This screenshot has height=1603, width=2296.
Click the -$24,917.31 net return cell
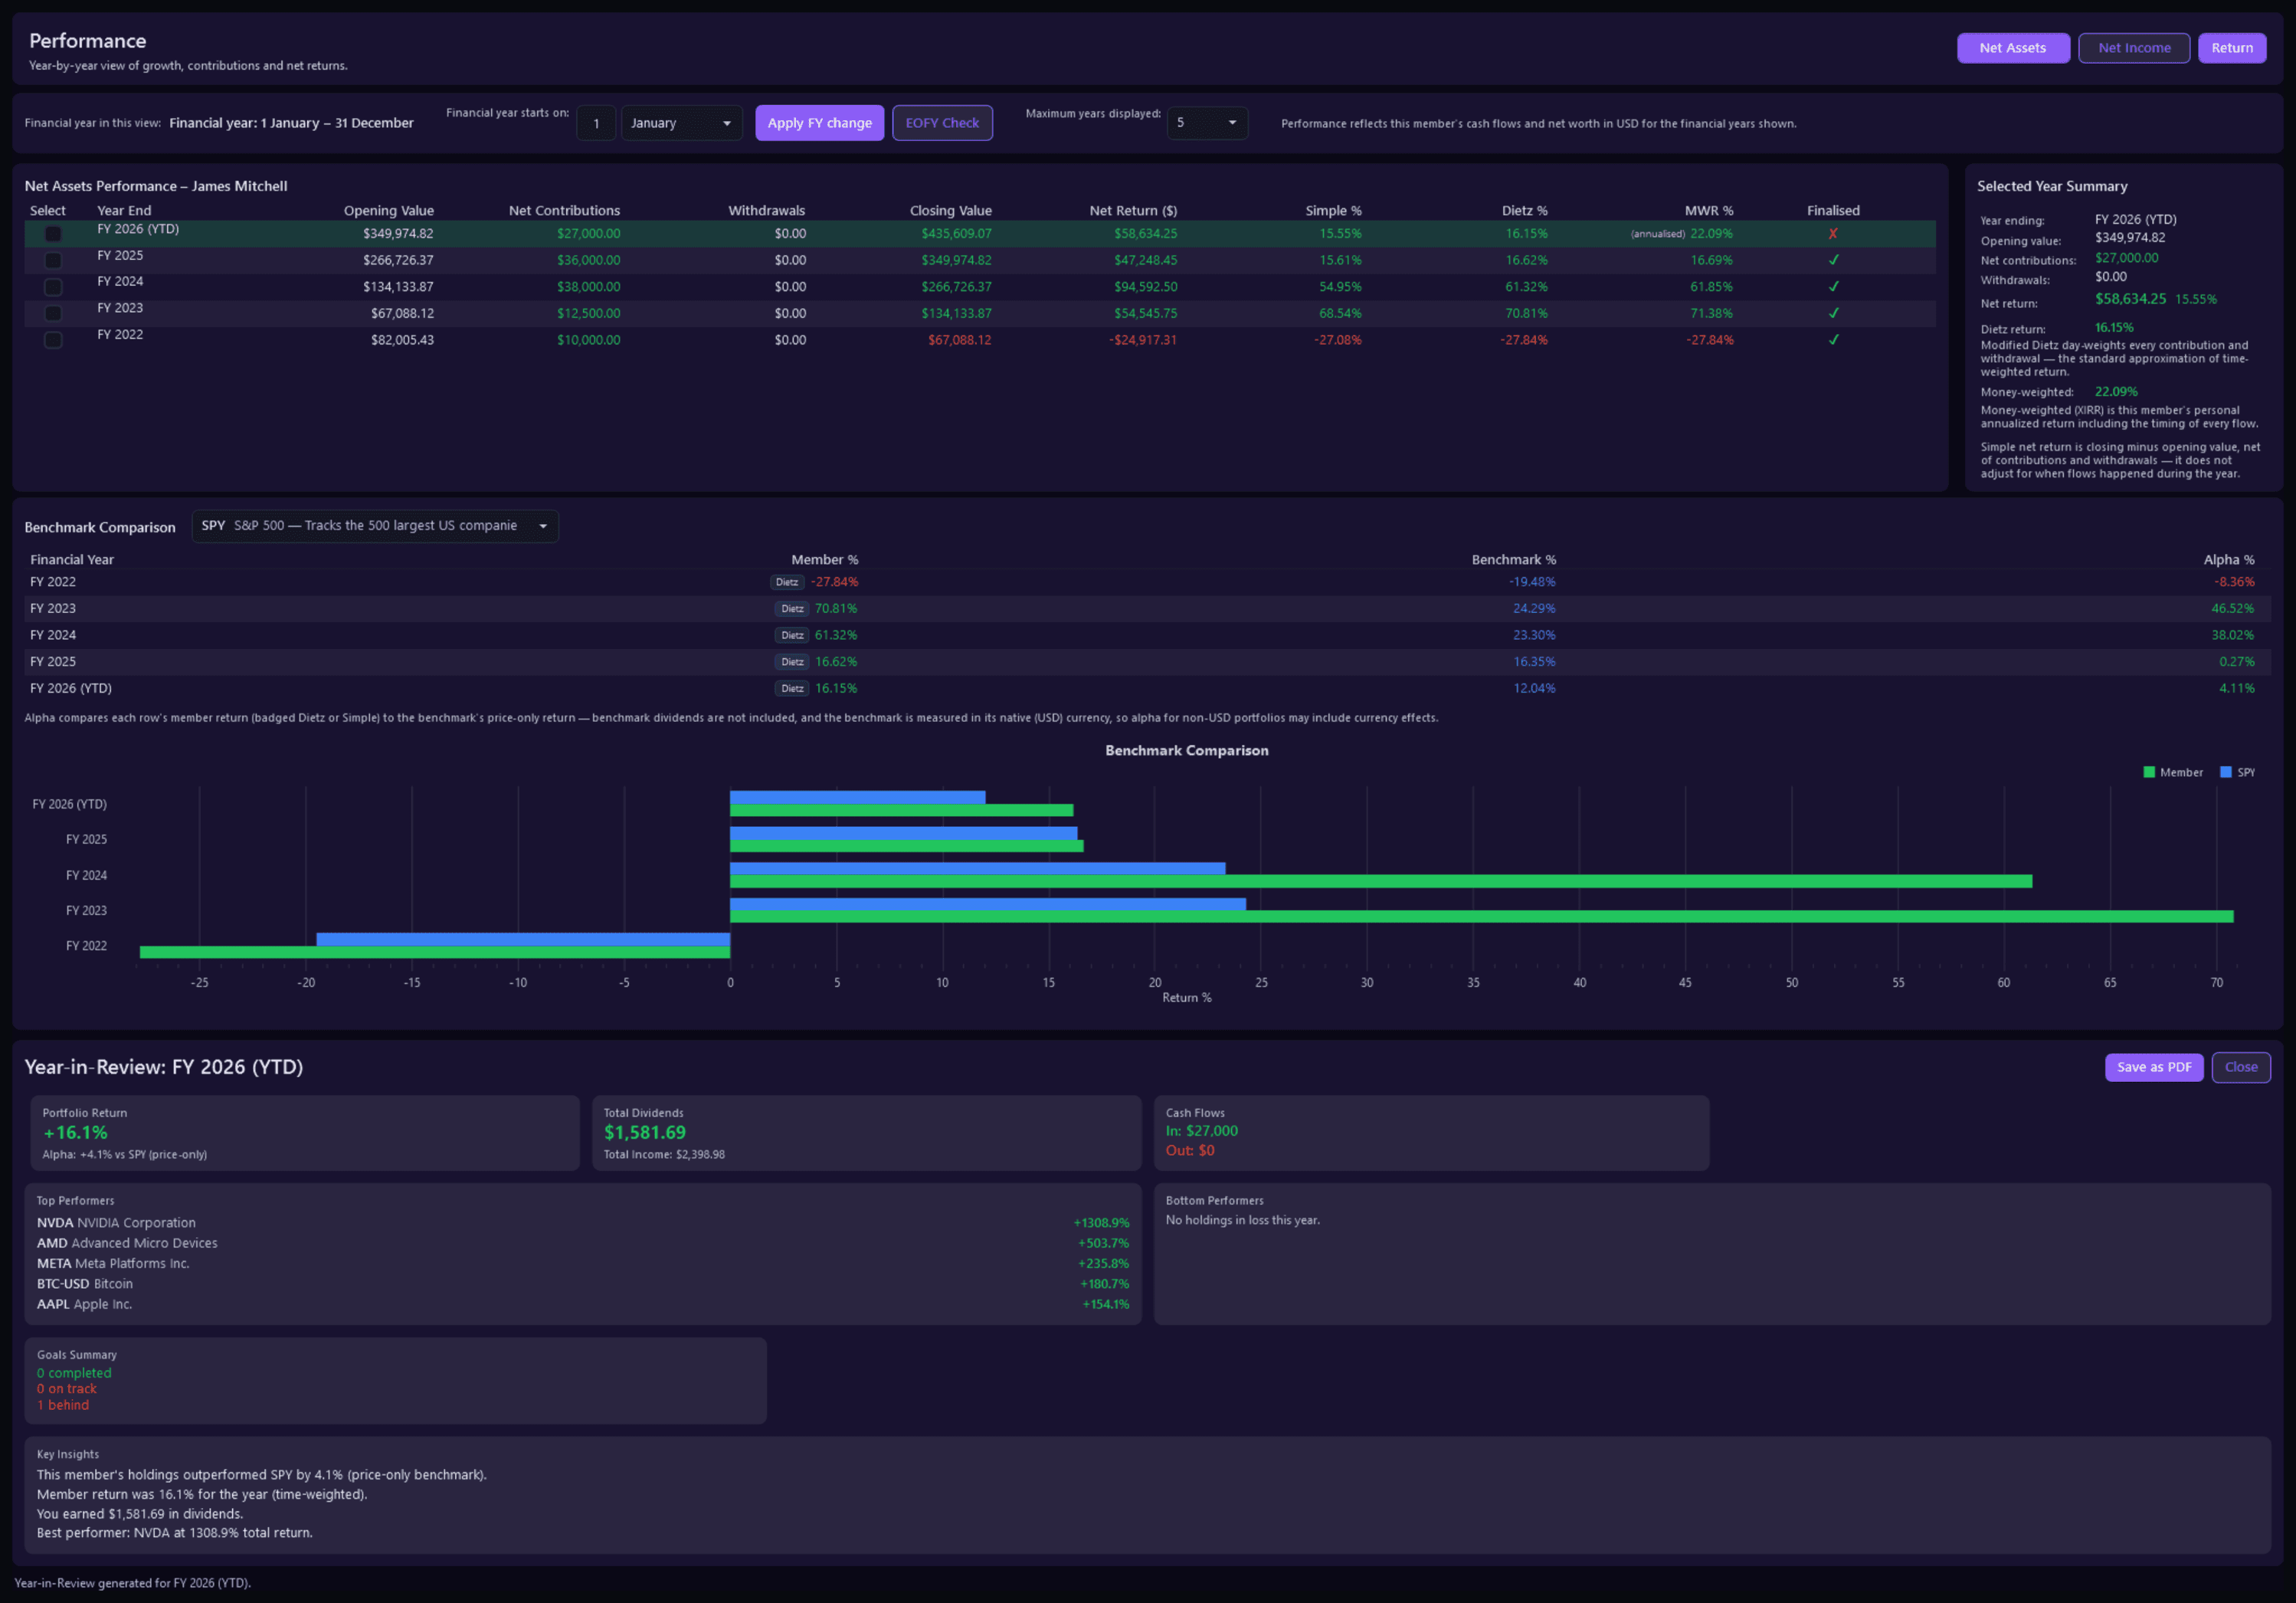(x=1142, y=340)
